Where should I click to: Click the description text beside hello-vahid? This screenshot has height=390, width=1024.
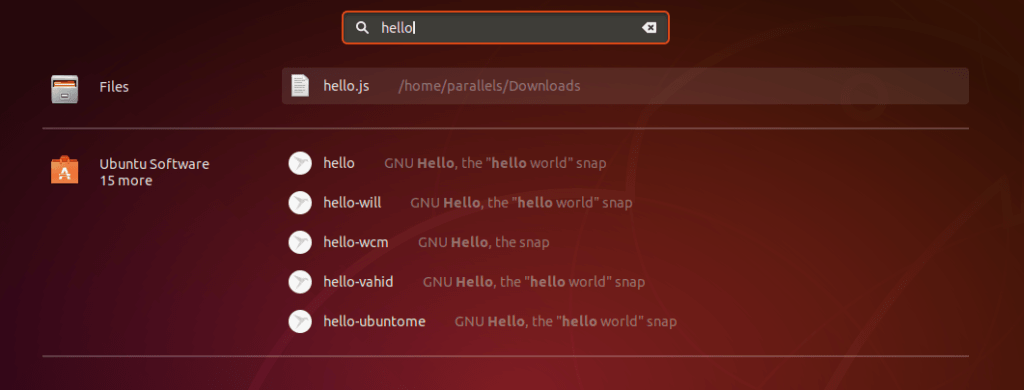pyautogui.click(x=534, y=282)
